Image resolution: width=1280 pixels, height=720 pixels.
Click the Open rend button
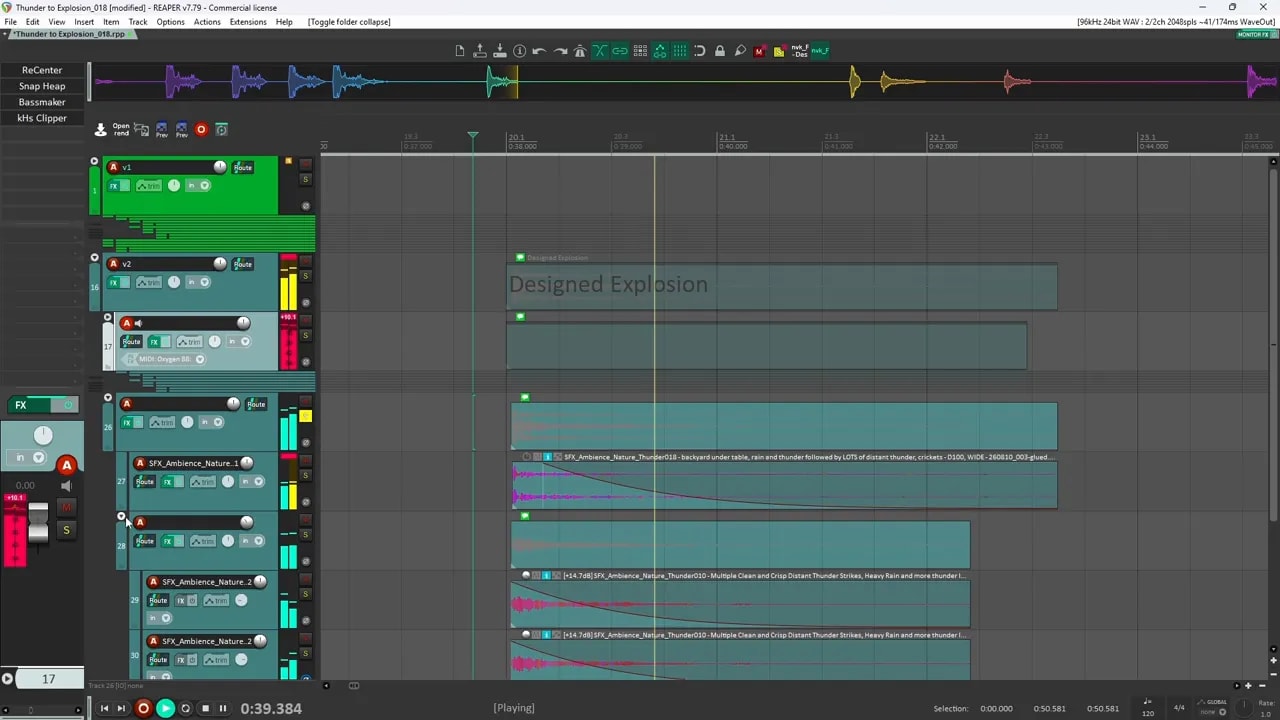coord(121,130)
